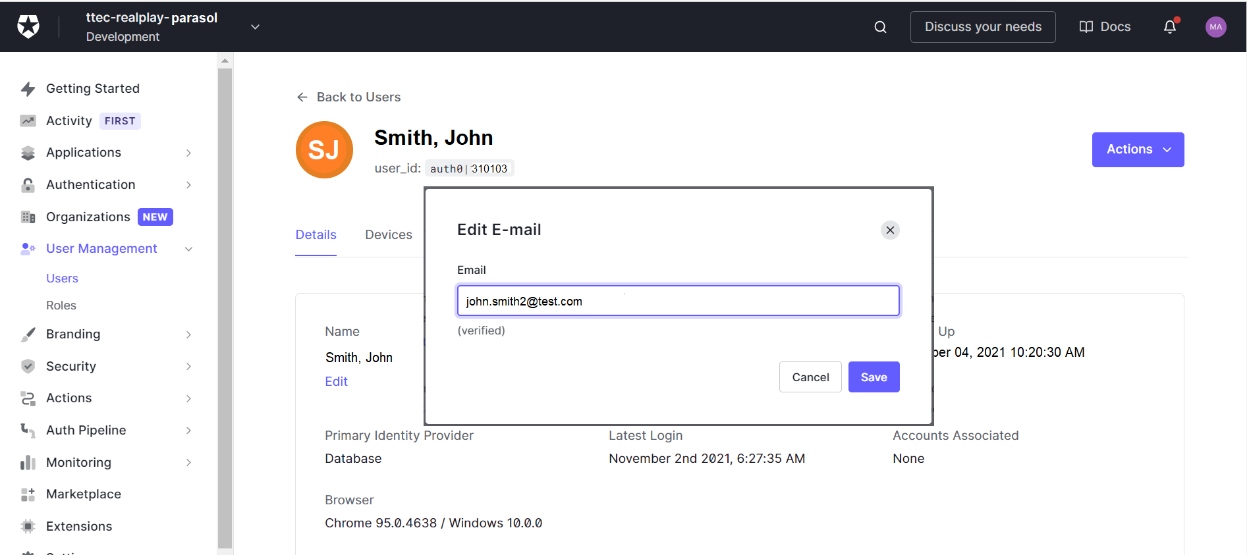Image resolution: width=1249 pixels, height=555 pixels.
Task: Click the MA user avatar
Action: (1215, 27)
